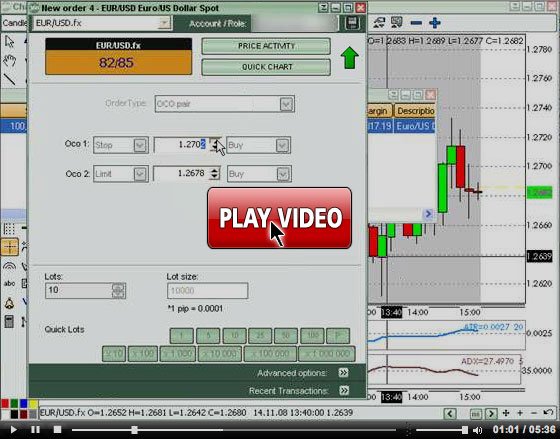Click the x 100 quick lots multiplier
The width and height of the screenshot is (560, 439).
pyautogui.click(x=142, y=354)
